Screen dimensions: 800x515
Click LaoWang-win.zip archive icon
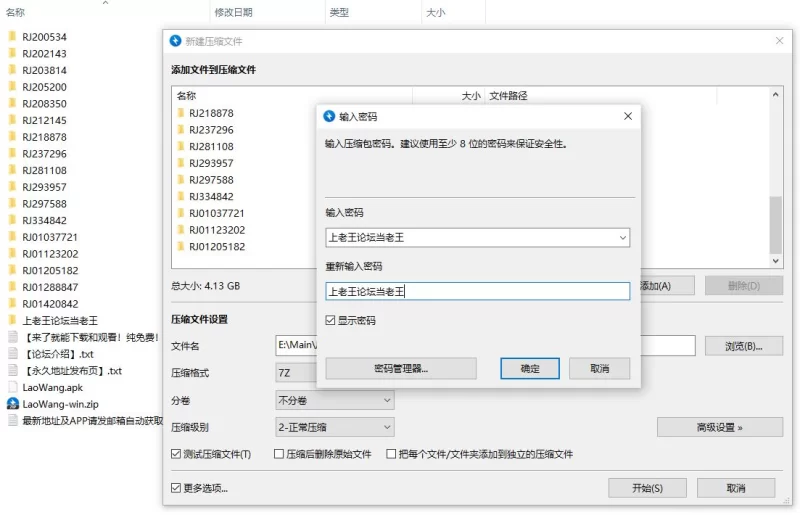tap(13, 404)
